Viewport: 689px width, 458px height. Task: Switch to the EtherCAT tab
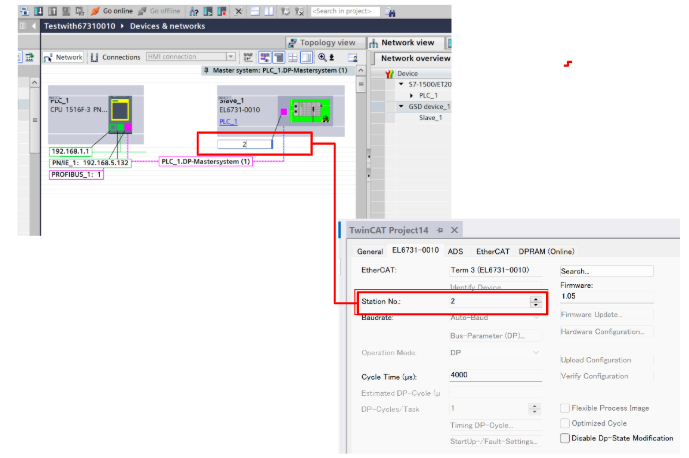[493, 251]
